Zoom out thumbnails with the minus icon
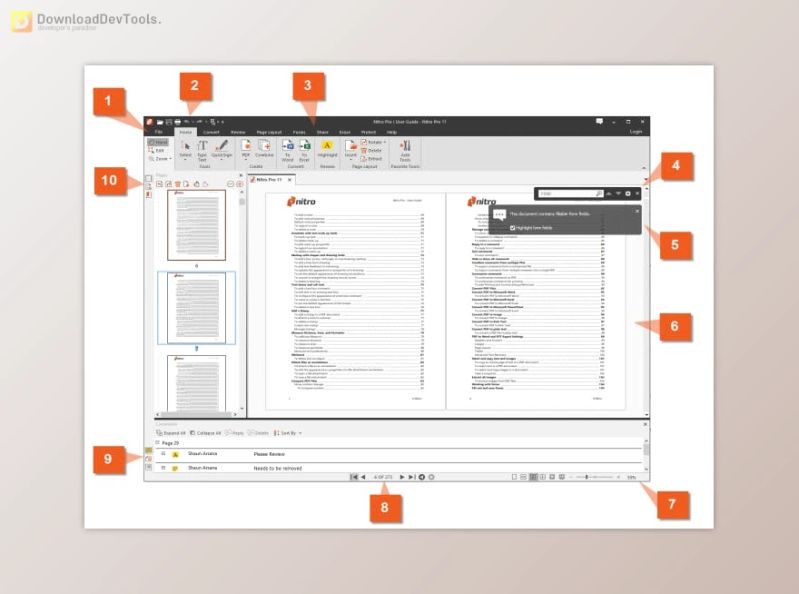The height and width of the screenshot is (594, 799). [230, 184]
